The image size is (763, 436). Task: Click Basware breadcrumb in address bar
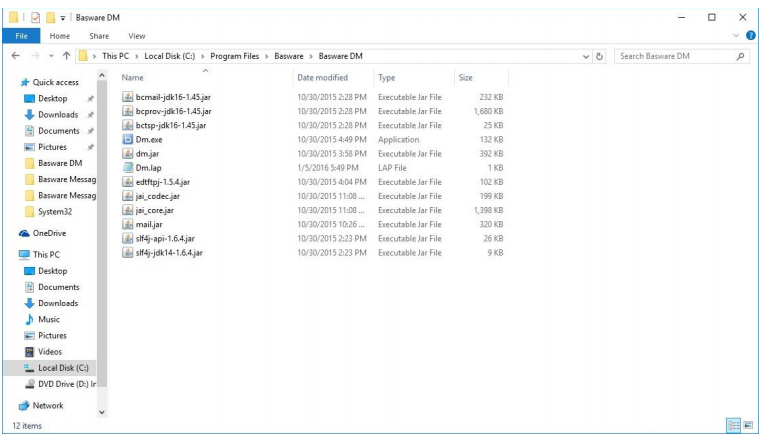pyautogui.click(x=289, y=56)
